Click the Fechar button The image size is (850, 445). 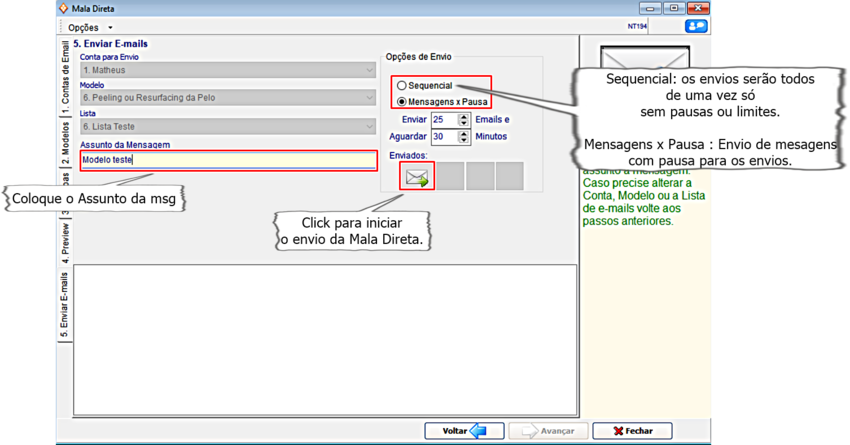coord(631,431)
